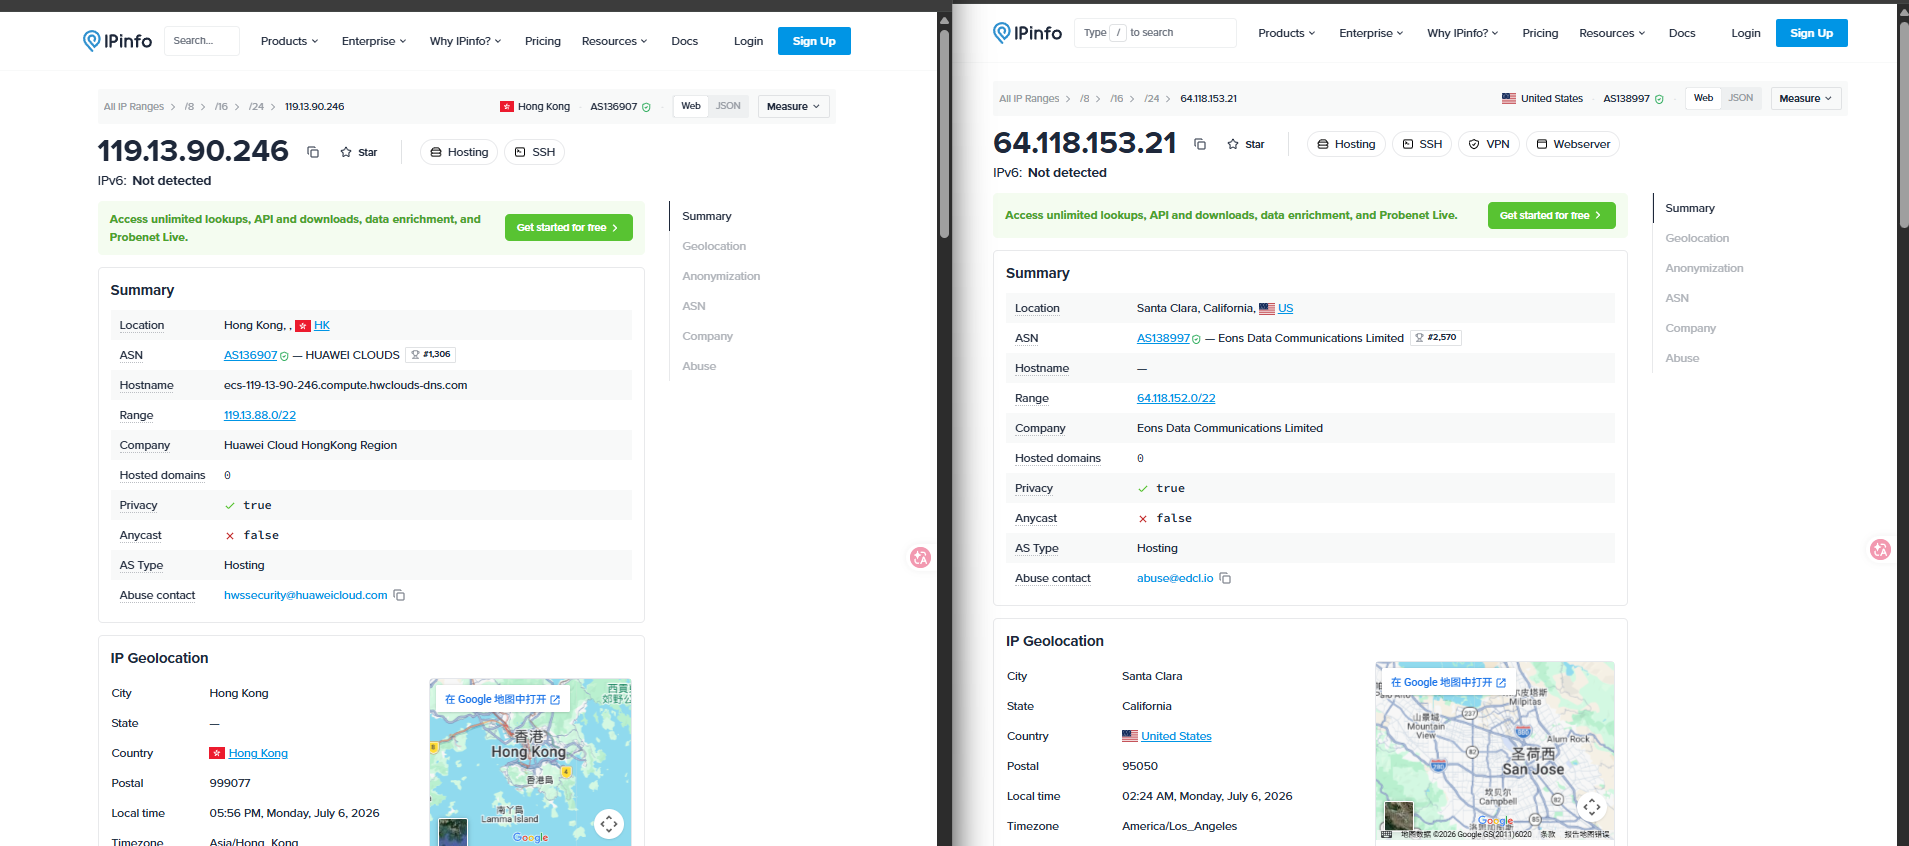Switch to JSON view in left window
This screenshot has width=1909, height=846.
[x=728, y=106]
